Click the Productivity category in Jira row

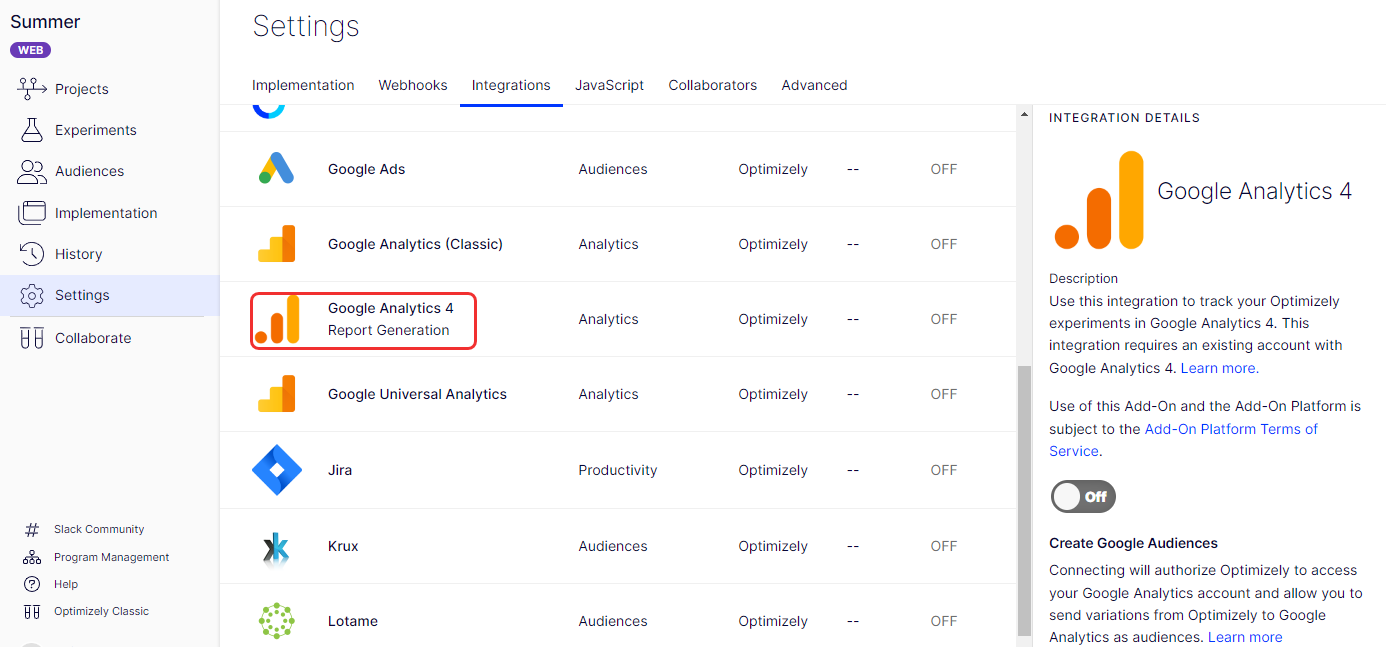[618, 470]
